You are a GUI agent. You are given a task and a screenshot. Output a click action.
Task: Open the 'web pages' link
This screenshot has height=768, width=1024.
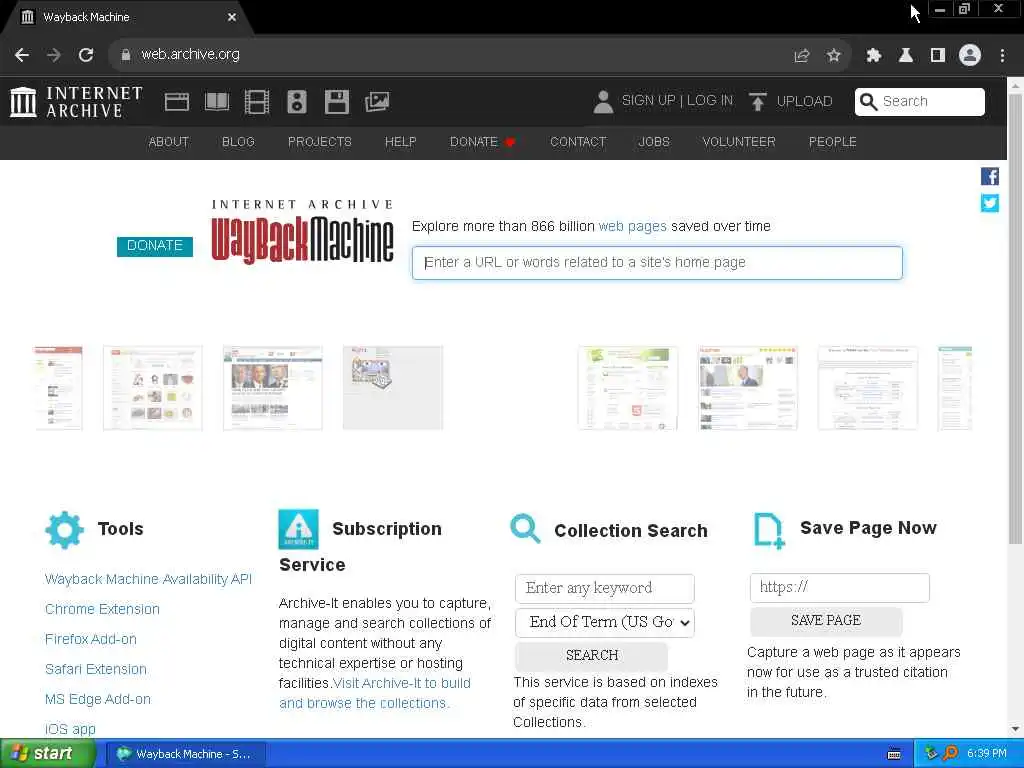click(632, 227)
